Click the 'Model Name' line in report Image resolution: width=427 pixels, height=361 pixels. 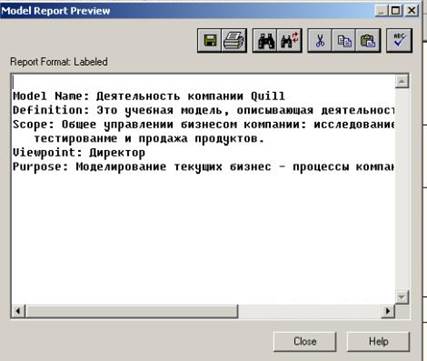pyautogui.click(x=149, y=96)
